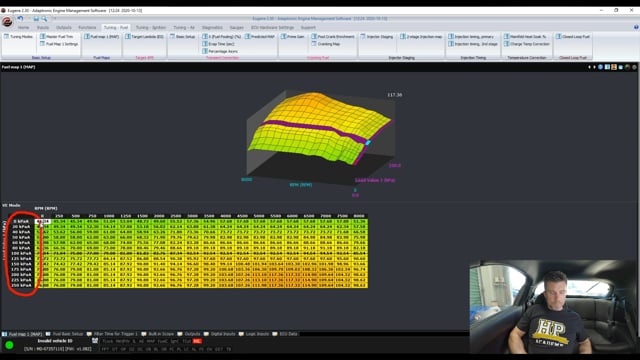Open the Inputs ribbon tab
The image size is (640, 360).
click(x=43, y=27)
